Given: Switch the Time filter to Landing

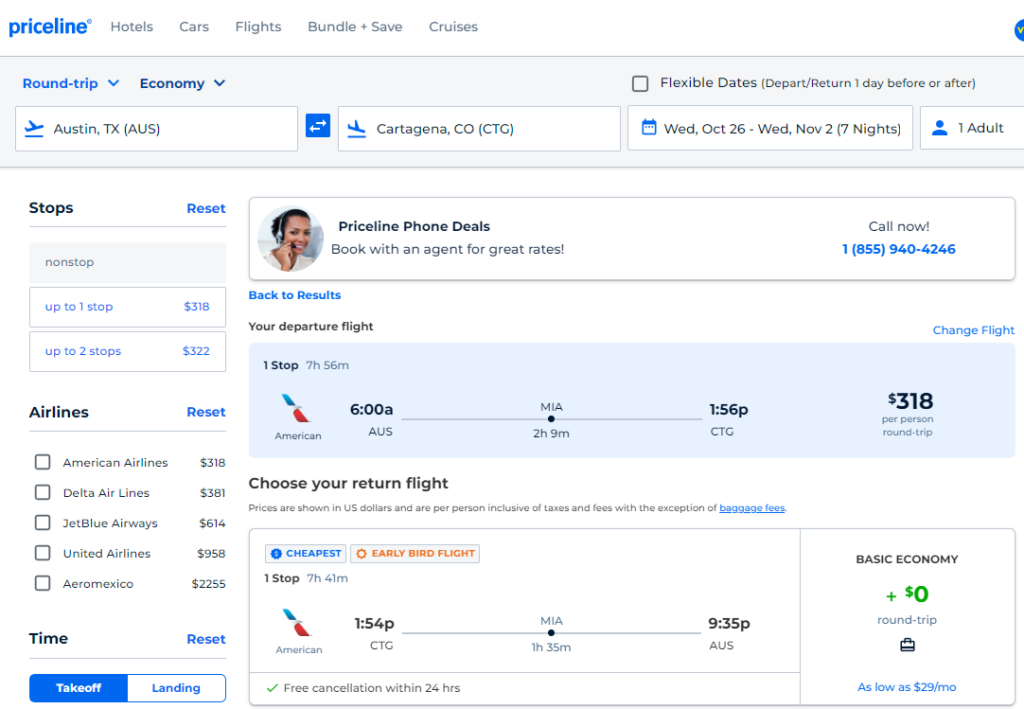Looking at the screenshot, I should click(x=176, y=688).
